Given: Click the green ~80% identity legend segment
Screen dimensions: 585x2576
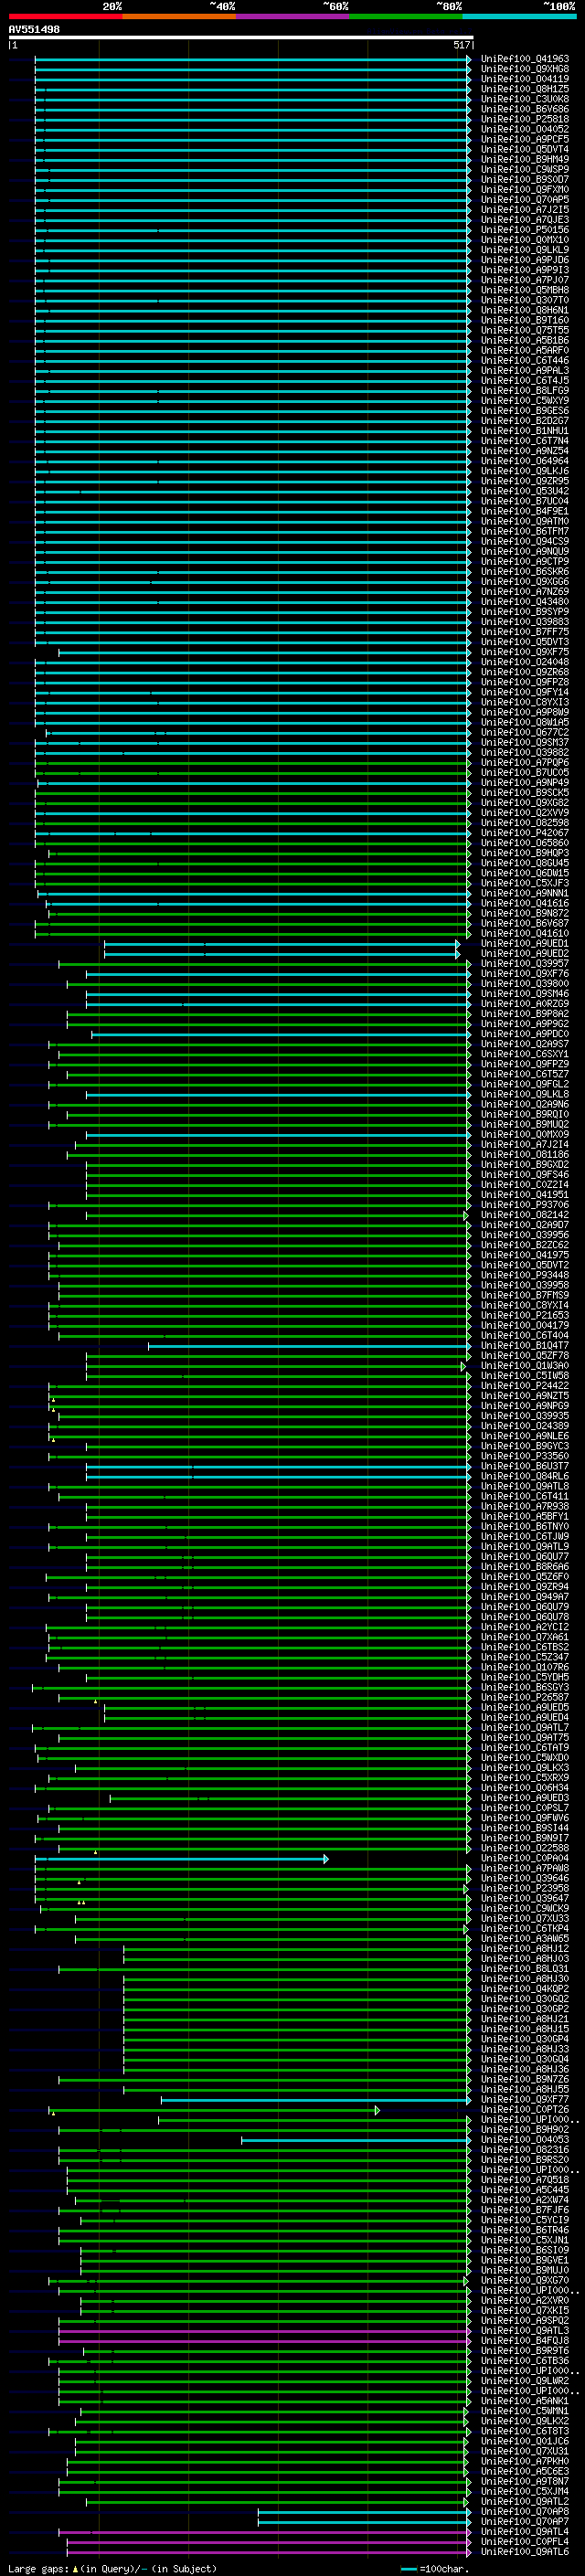Looking at the screenshot, I should tap(406, 16).
